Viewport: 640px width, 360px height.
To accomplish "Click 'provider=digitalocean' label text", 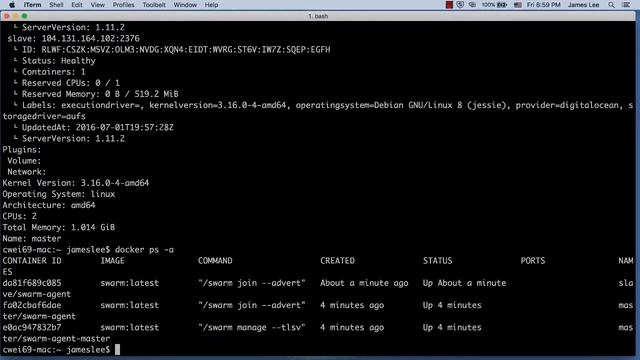I will (x=567, y=105).
